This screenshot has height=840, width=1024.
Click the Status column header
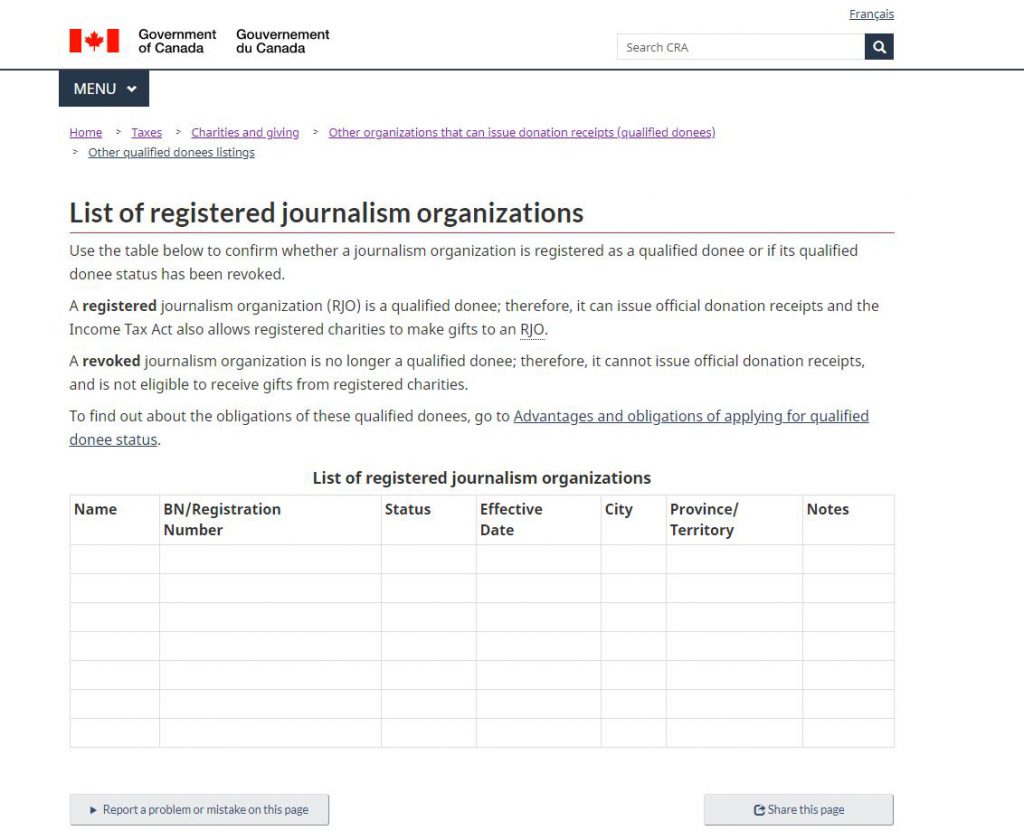click(x=407, y=509)
